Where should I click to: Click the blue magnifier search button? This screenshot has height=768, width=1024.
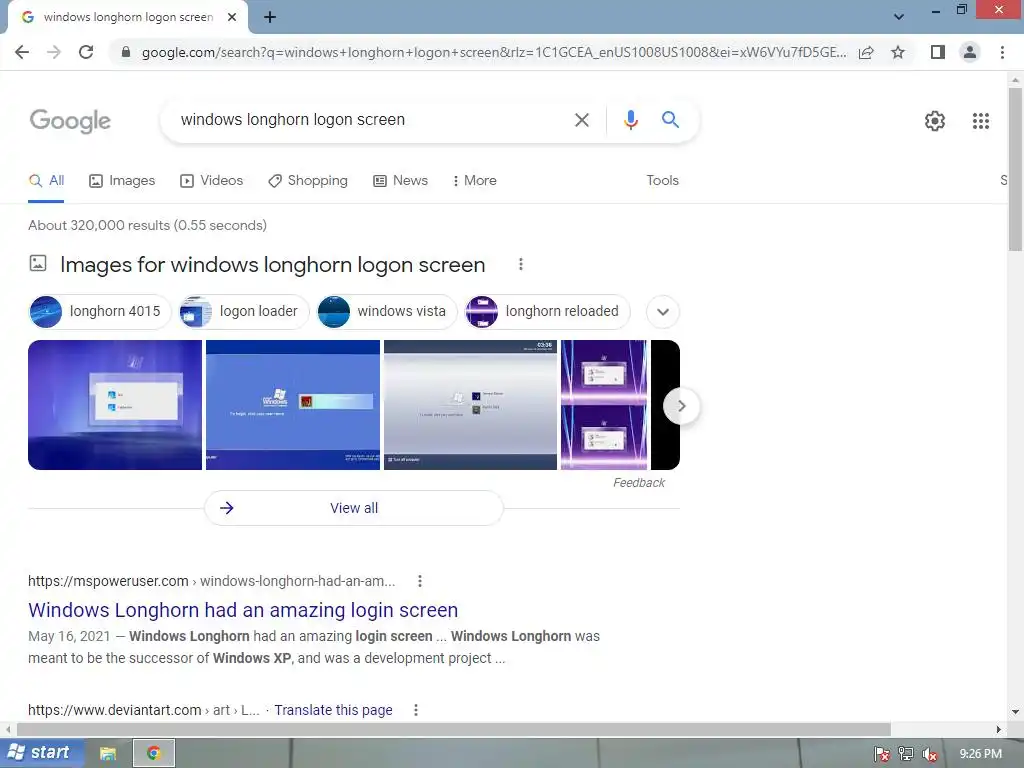tap(670, 120)
